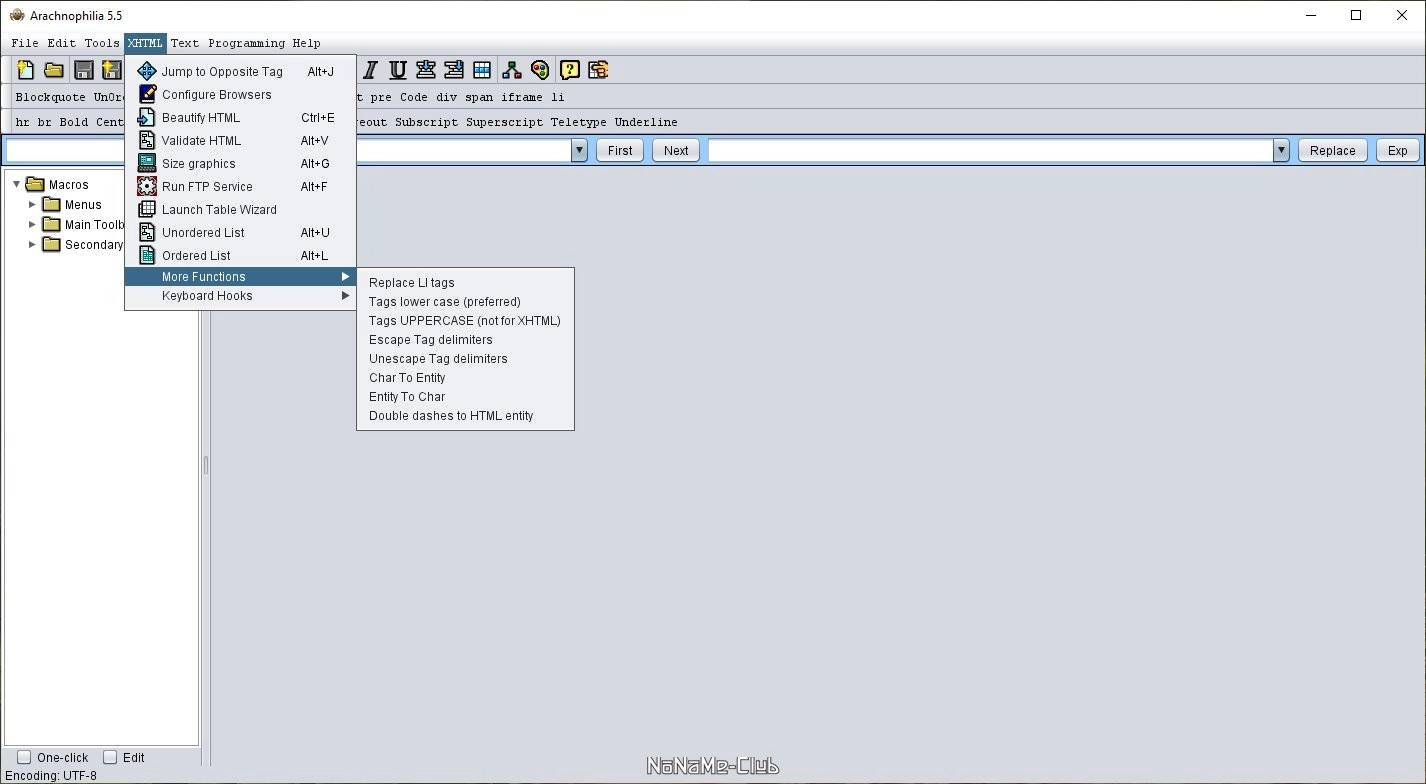Screen dimensions: 1426x784
Task: Open the search field dropdown arrow
Action: click(579, 150)
